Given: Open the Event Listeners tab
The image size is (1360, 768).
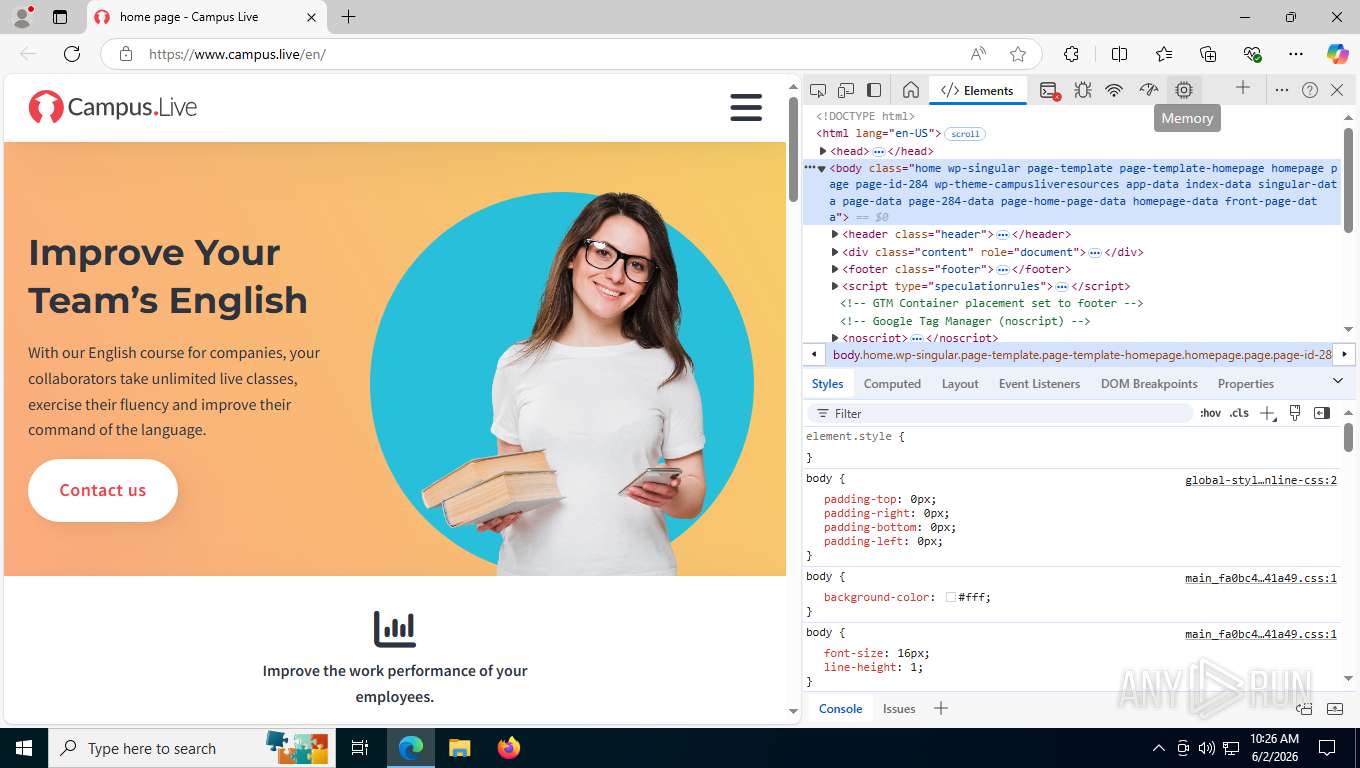Looking at the screenshot, I should [x=1039, y=384].
